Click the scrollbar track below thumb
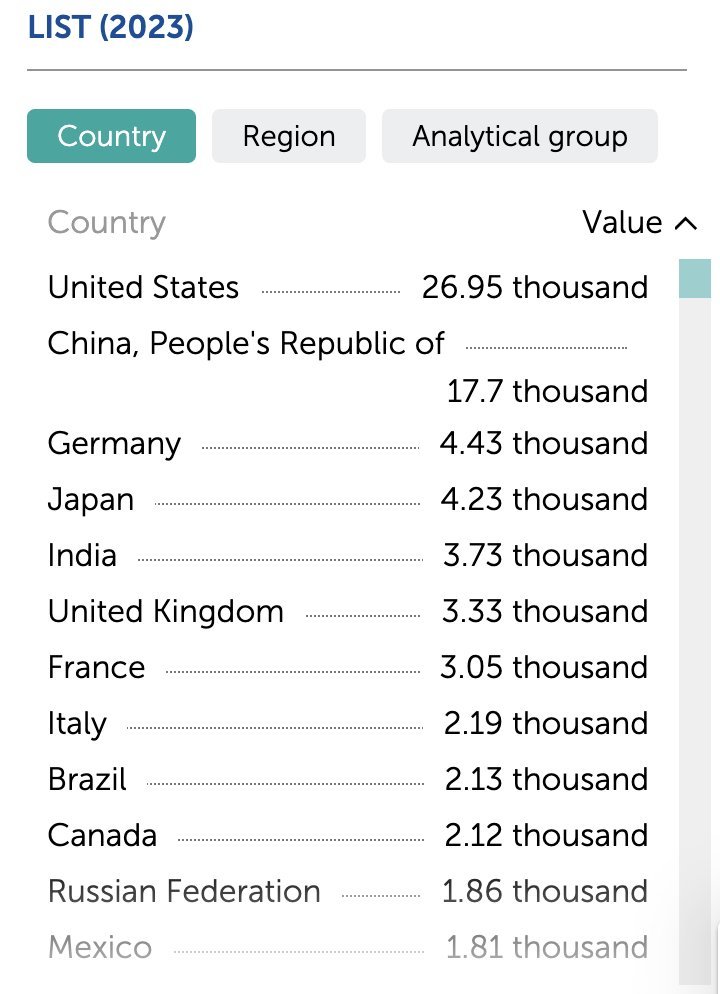 695,640
